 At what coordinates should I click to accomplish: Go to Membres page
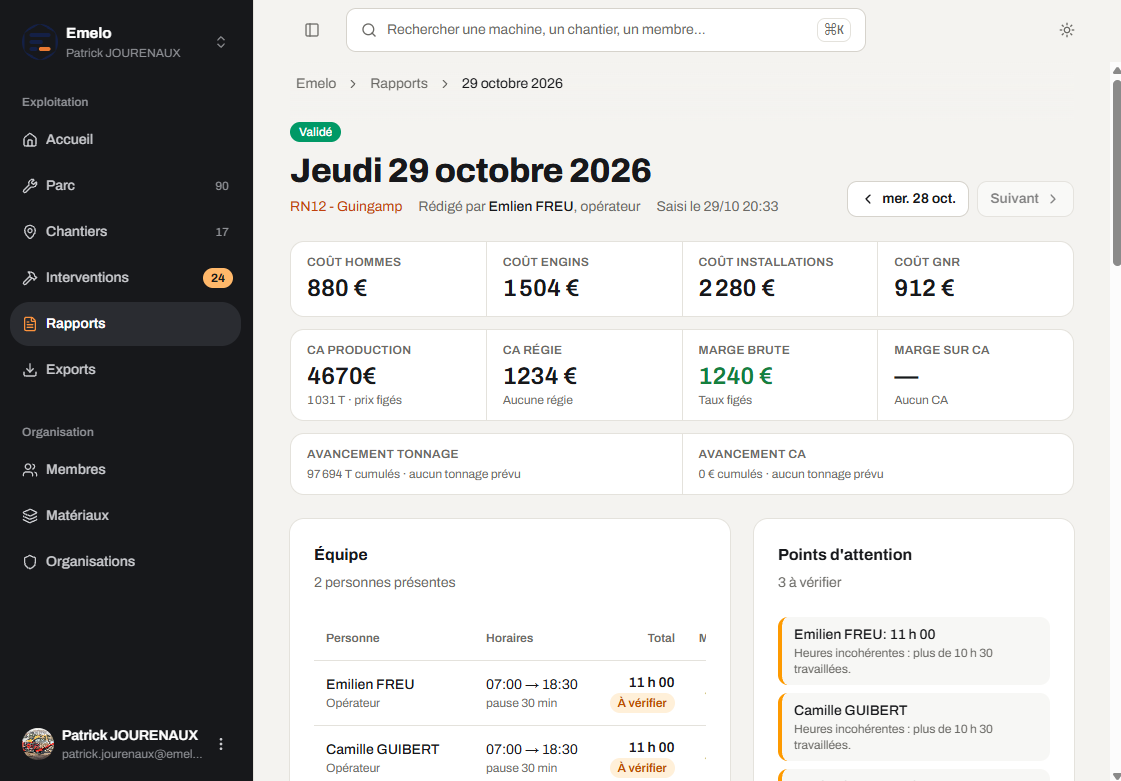click(x=126, y=470)
